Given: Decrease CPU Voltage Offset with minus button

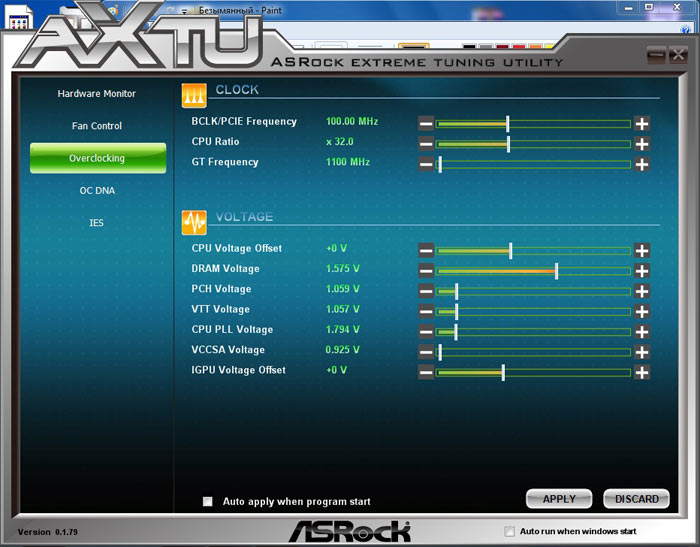Looking at the screenshot, I should coord(426,250).
